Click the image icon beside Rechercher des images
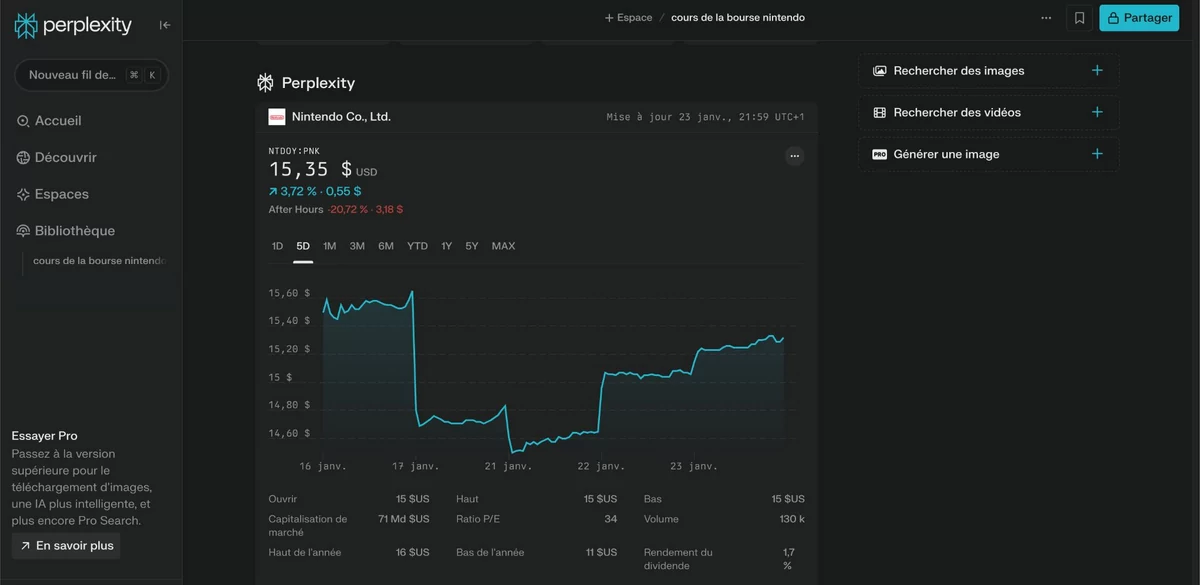 880,71
